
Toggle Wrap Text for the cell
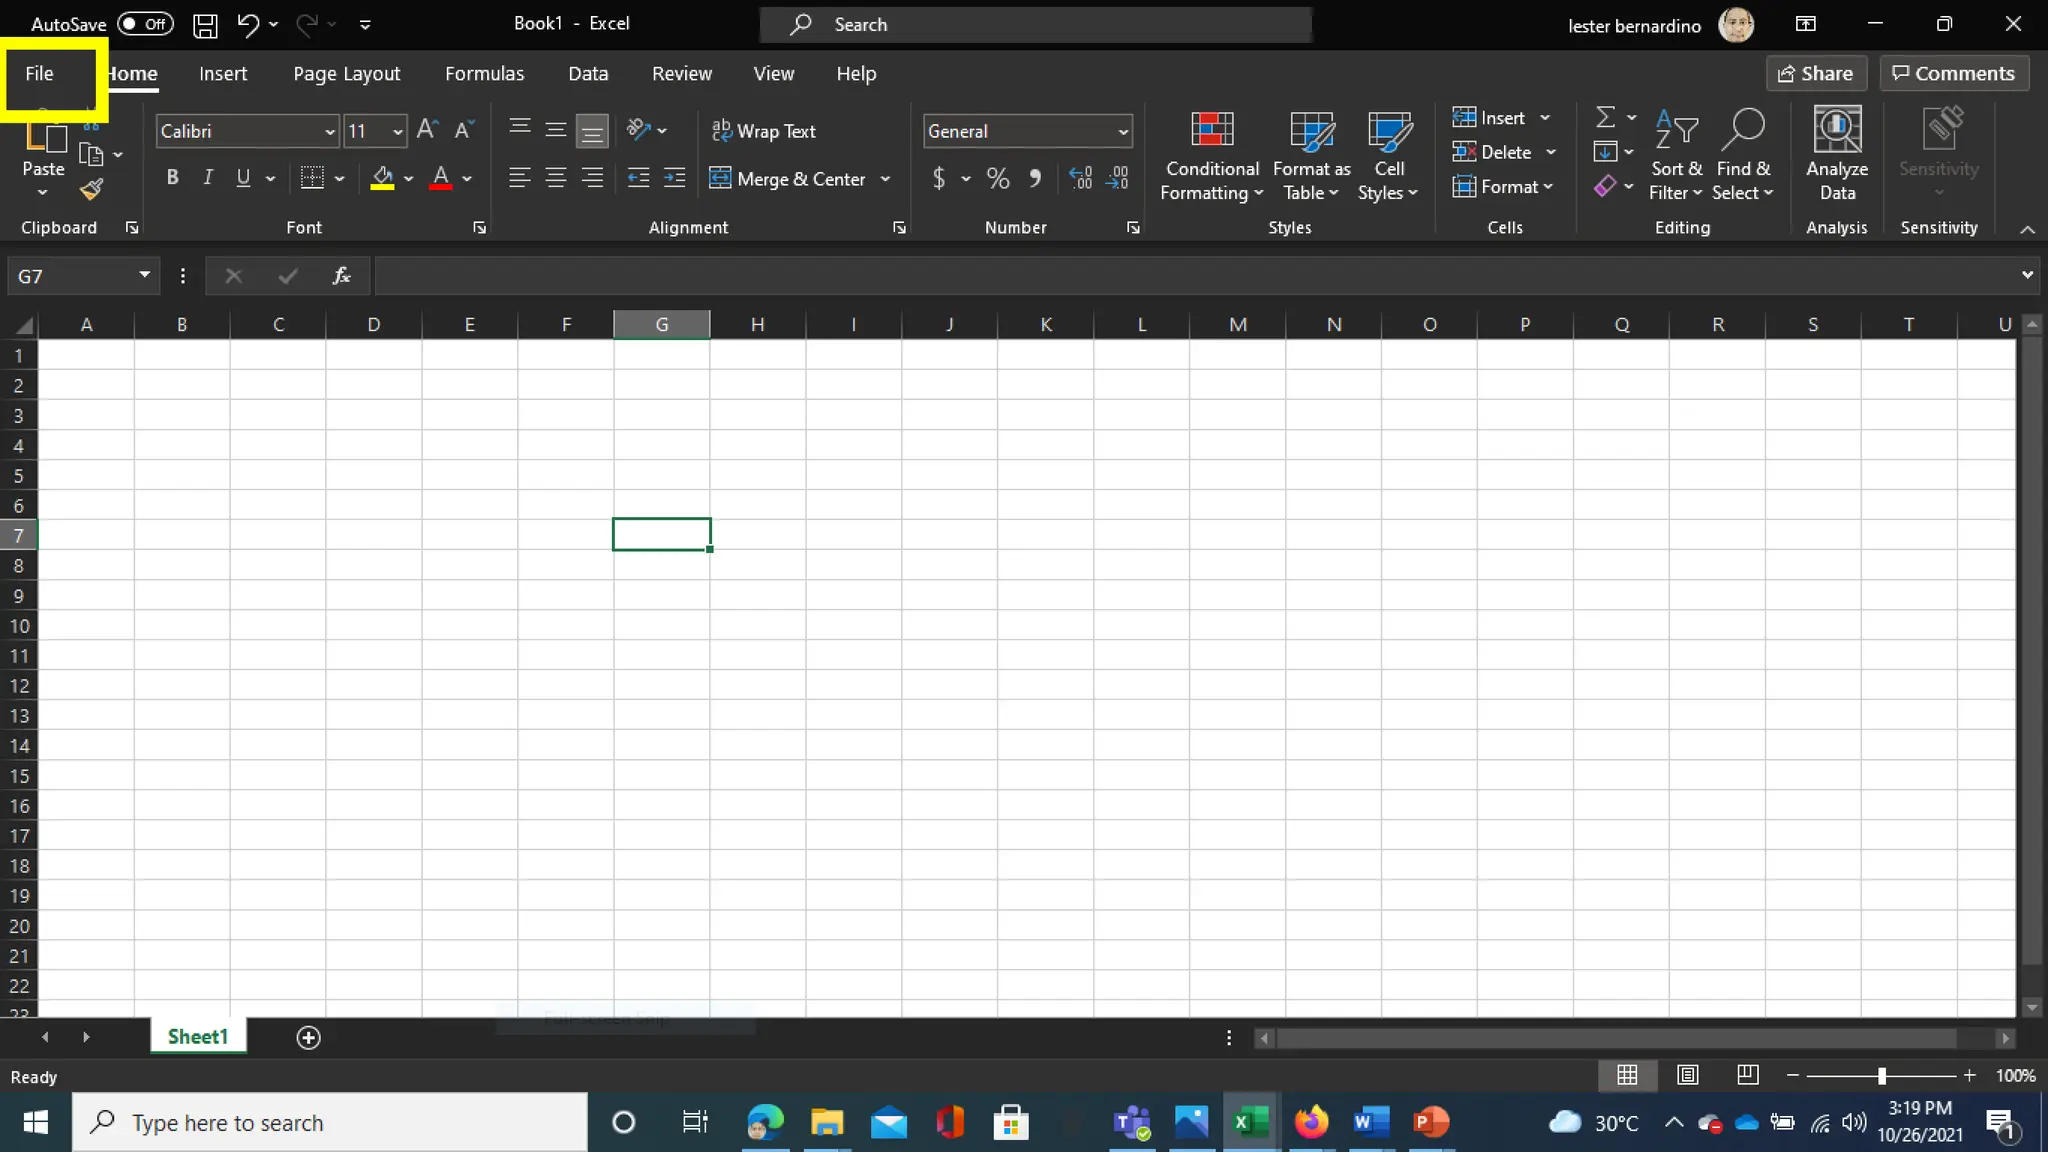[763, 131]
